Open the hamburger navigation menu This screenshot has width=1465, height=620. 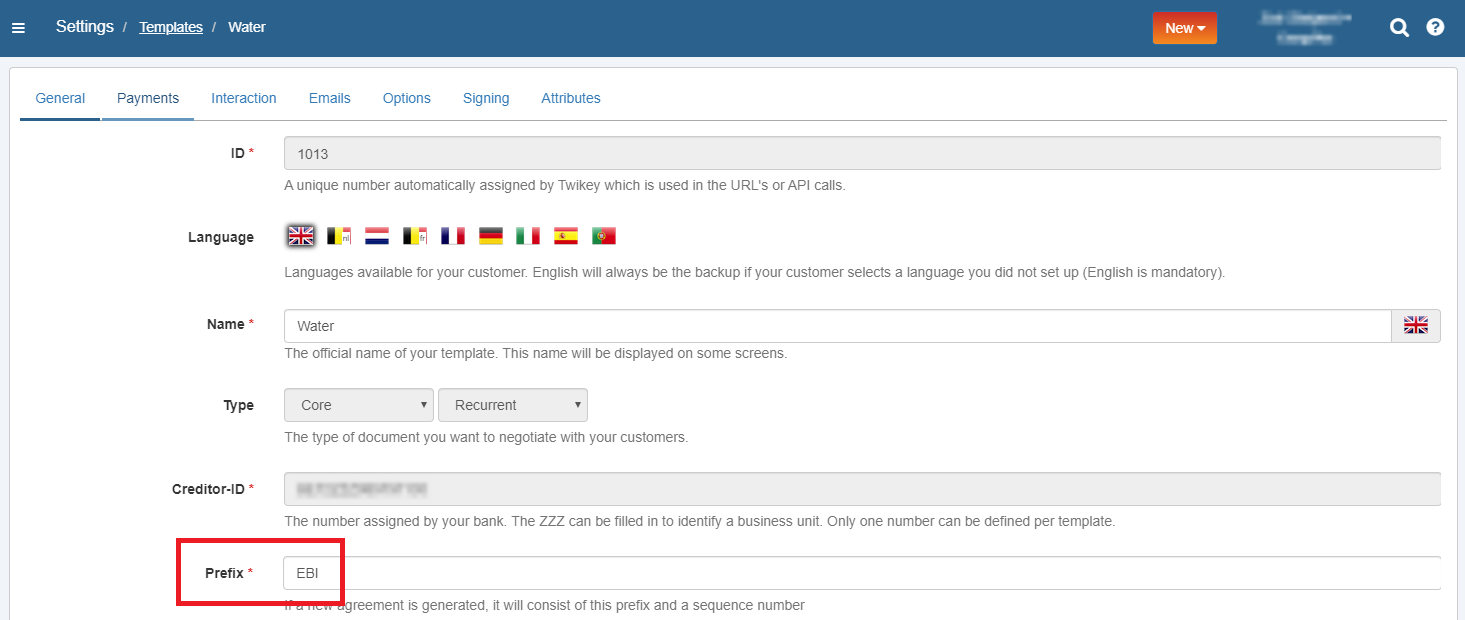pos(18,28)
